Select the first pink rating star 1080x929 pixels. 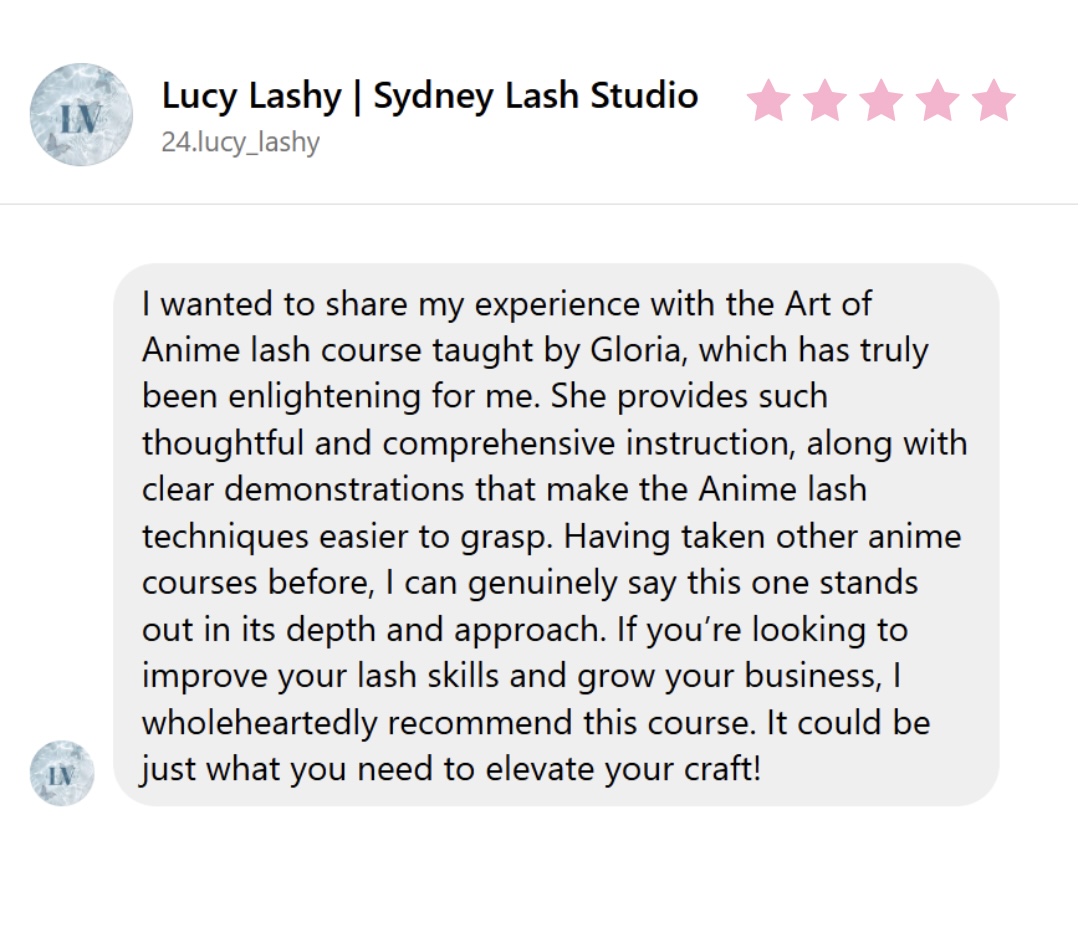[x=768, y=101]
